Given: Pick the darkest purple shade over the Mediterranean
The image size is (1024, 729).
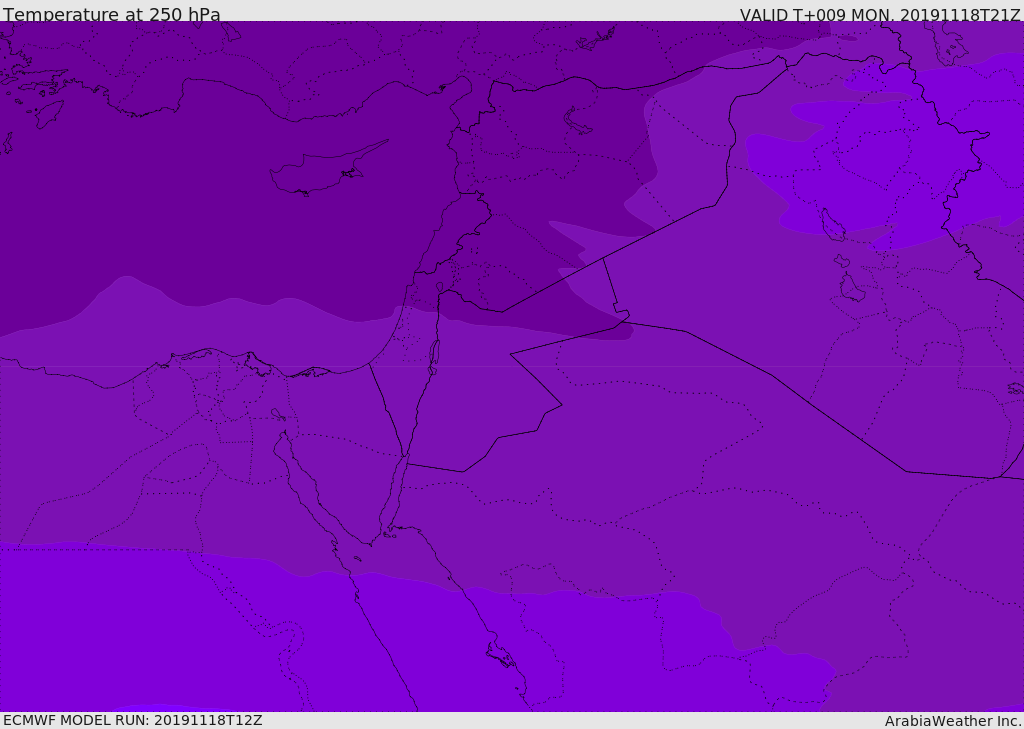Looking at the screenshot, I should tap(196, 196).
